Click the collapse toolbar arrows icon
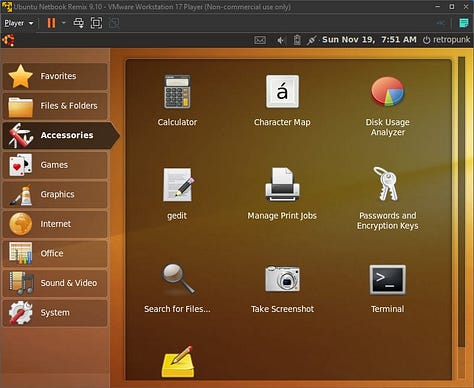 click(x=441, y=23)
